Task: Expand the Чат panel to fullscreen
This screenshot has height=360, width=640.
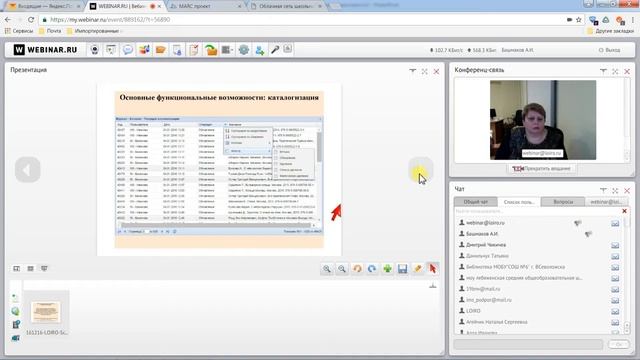Action: click(x=615, y=190)
